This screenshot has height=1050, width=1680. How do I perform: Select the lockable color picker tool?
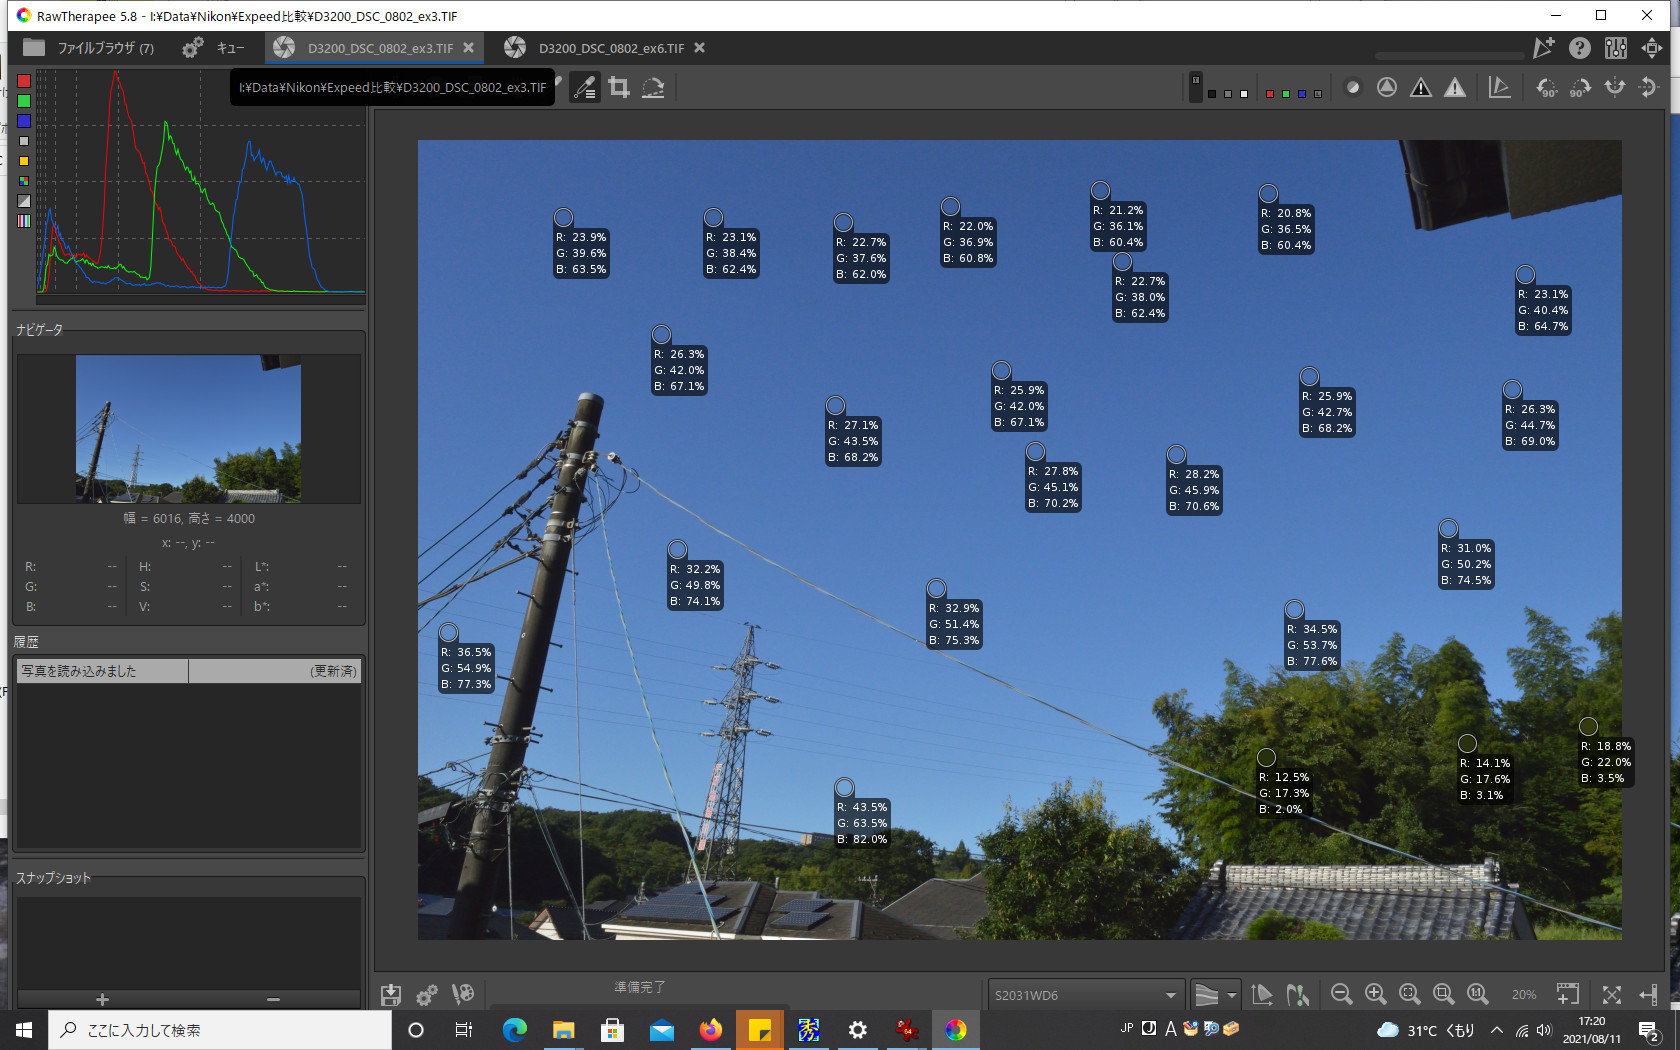[585, 88]
